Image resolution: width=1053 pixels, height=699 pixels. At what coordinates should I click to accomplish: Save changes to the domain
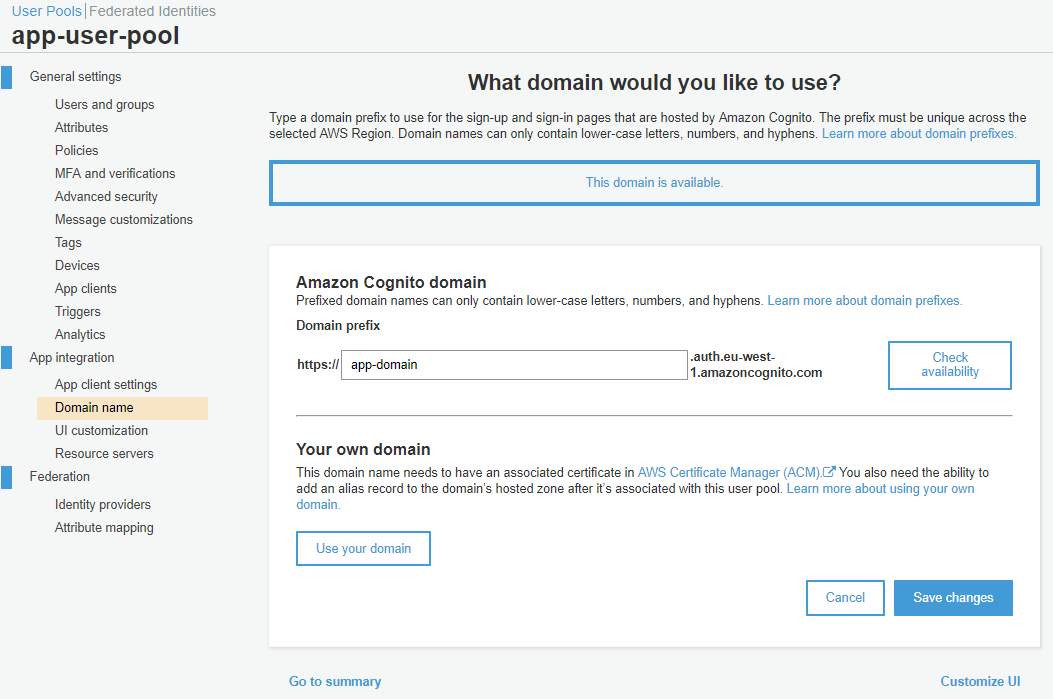coord(953,598)
